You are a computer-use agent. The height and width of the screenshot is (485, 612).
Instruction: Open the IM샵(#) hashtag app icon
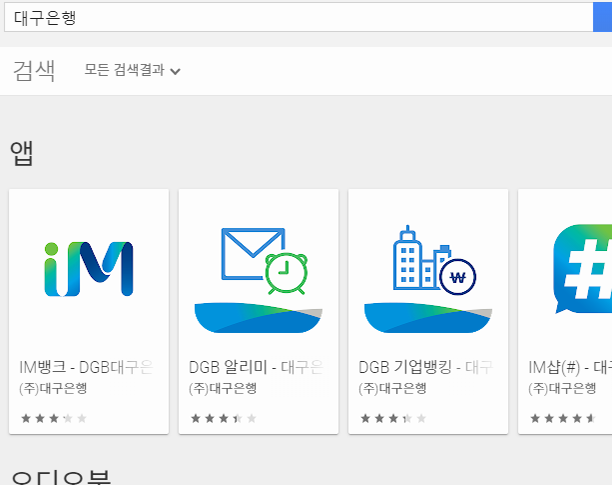point(583,269)
